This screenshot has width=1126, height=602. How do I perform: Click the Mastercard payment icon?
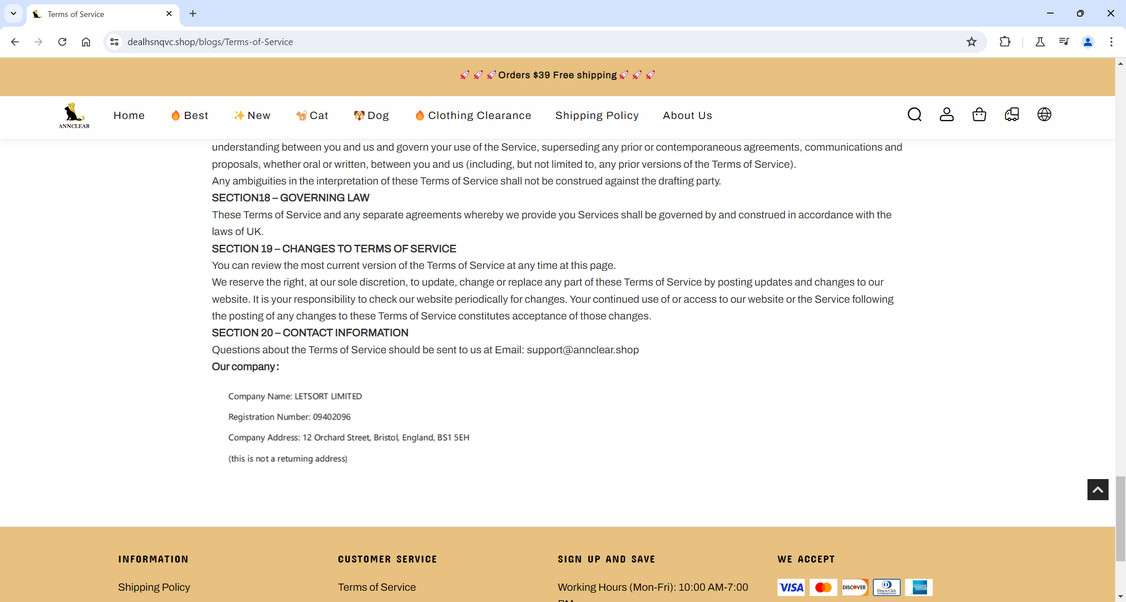(823, 588)
